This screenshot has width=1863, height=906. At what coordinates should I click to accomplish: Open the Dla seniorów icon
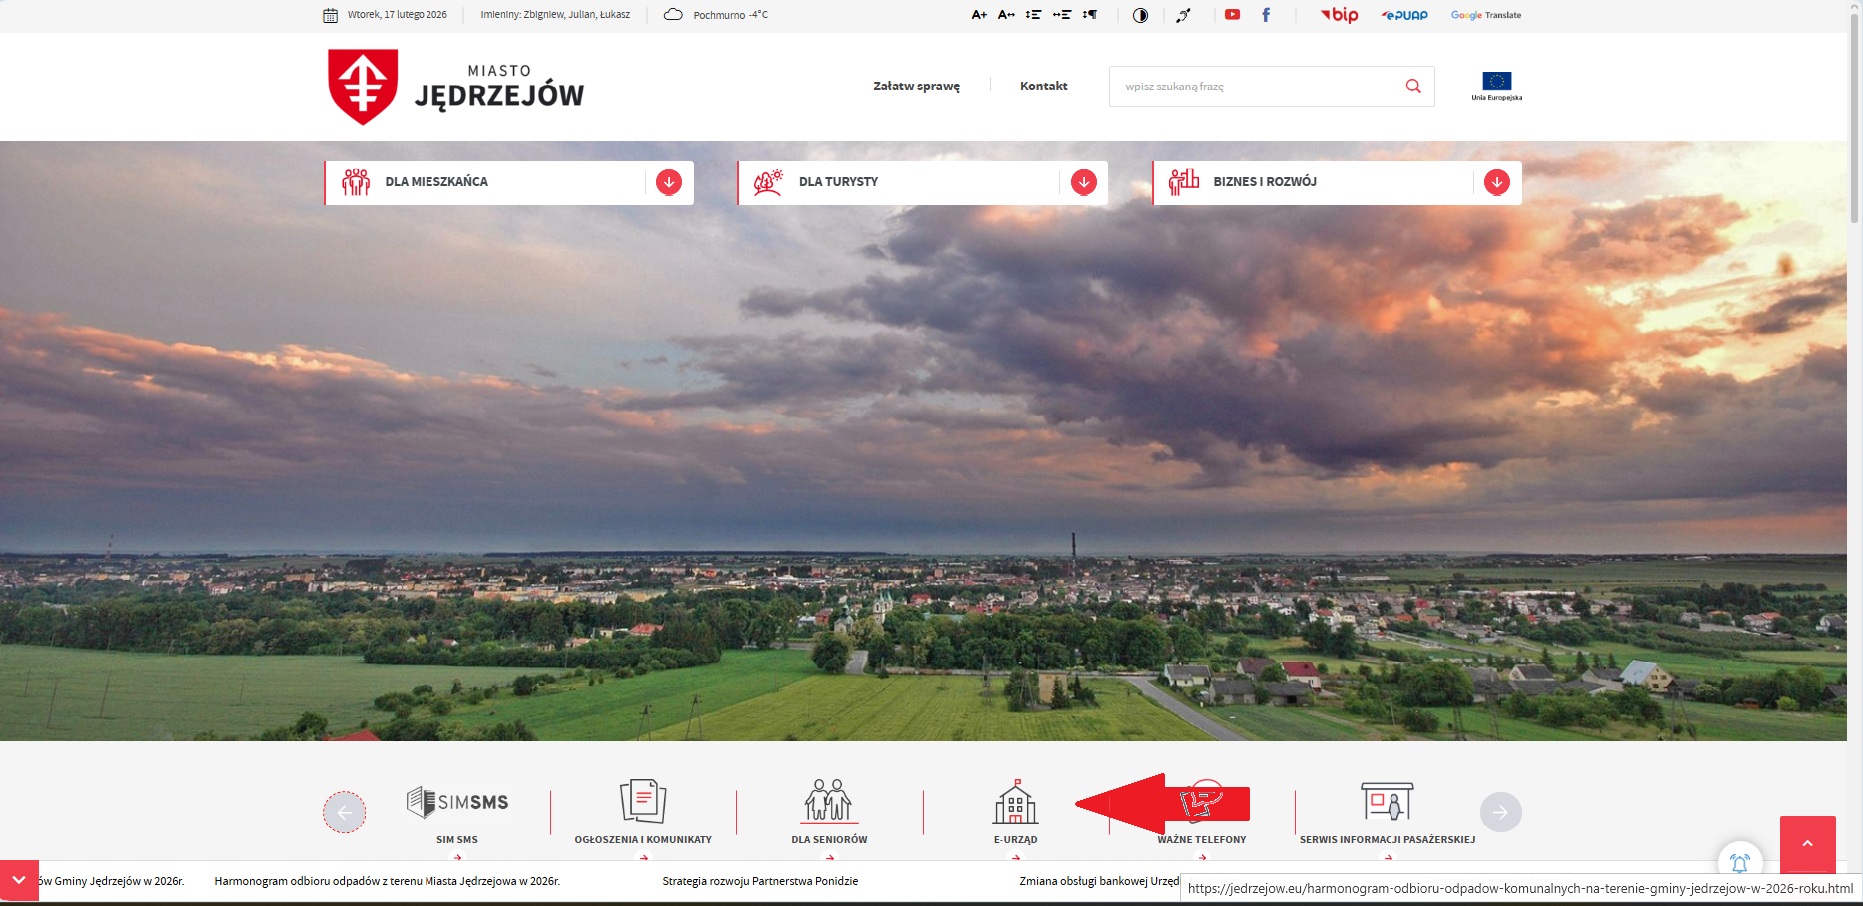(x=829, y=803)
